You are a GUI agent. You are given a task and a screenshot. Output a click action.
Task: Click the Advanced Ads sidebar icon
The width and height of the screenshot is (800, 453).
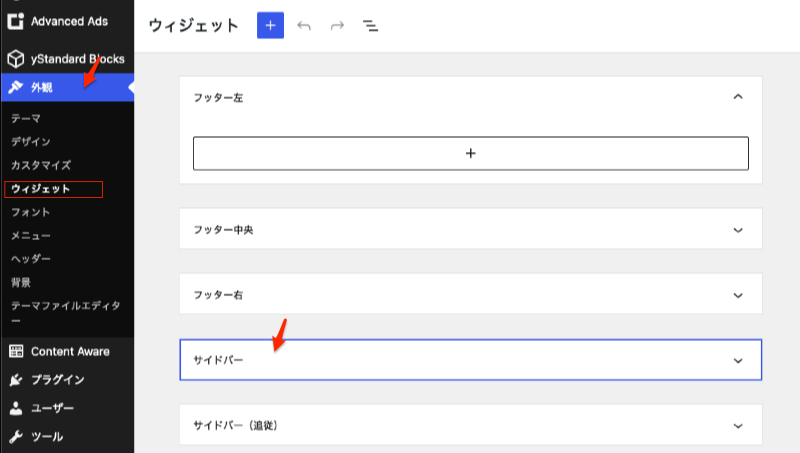pos(15,21)
